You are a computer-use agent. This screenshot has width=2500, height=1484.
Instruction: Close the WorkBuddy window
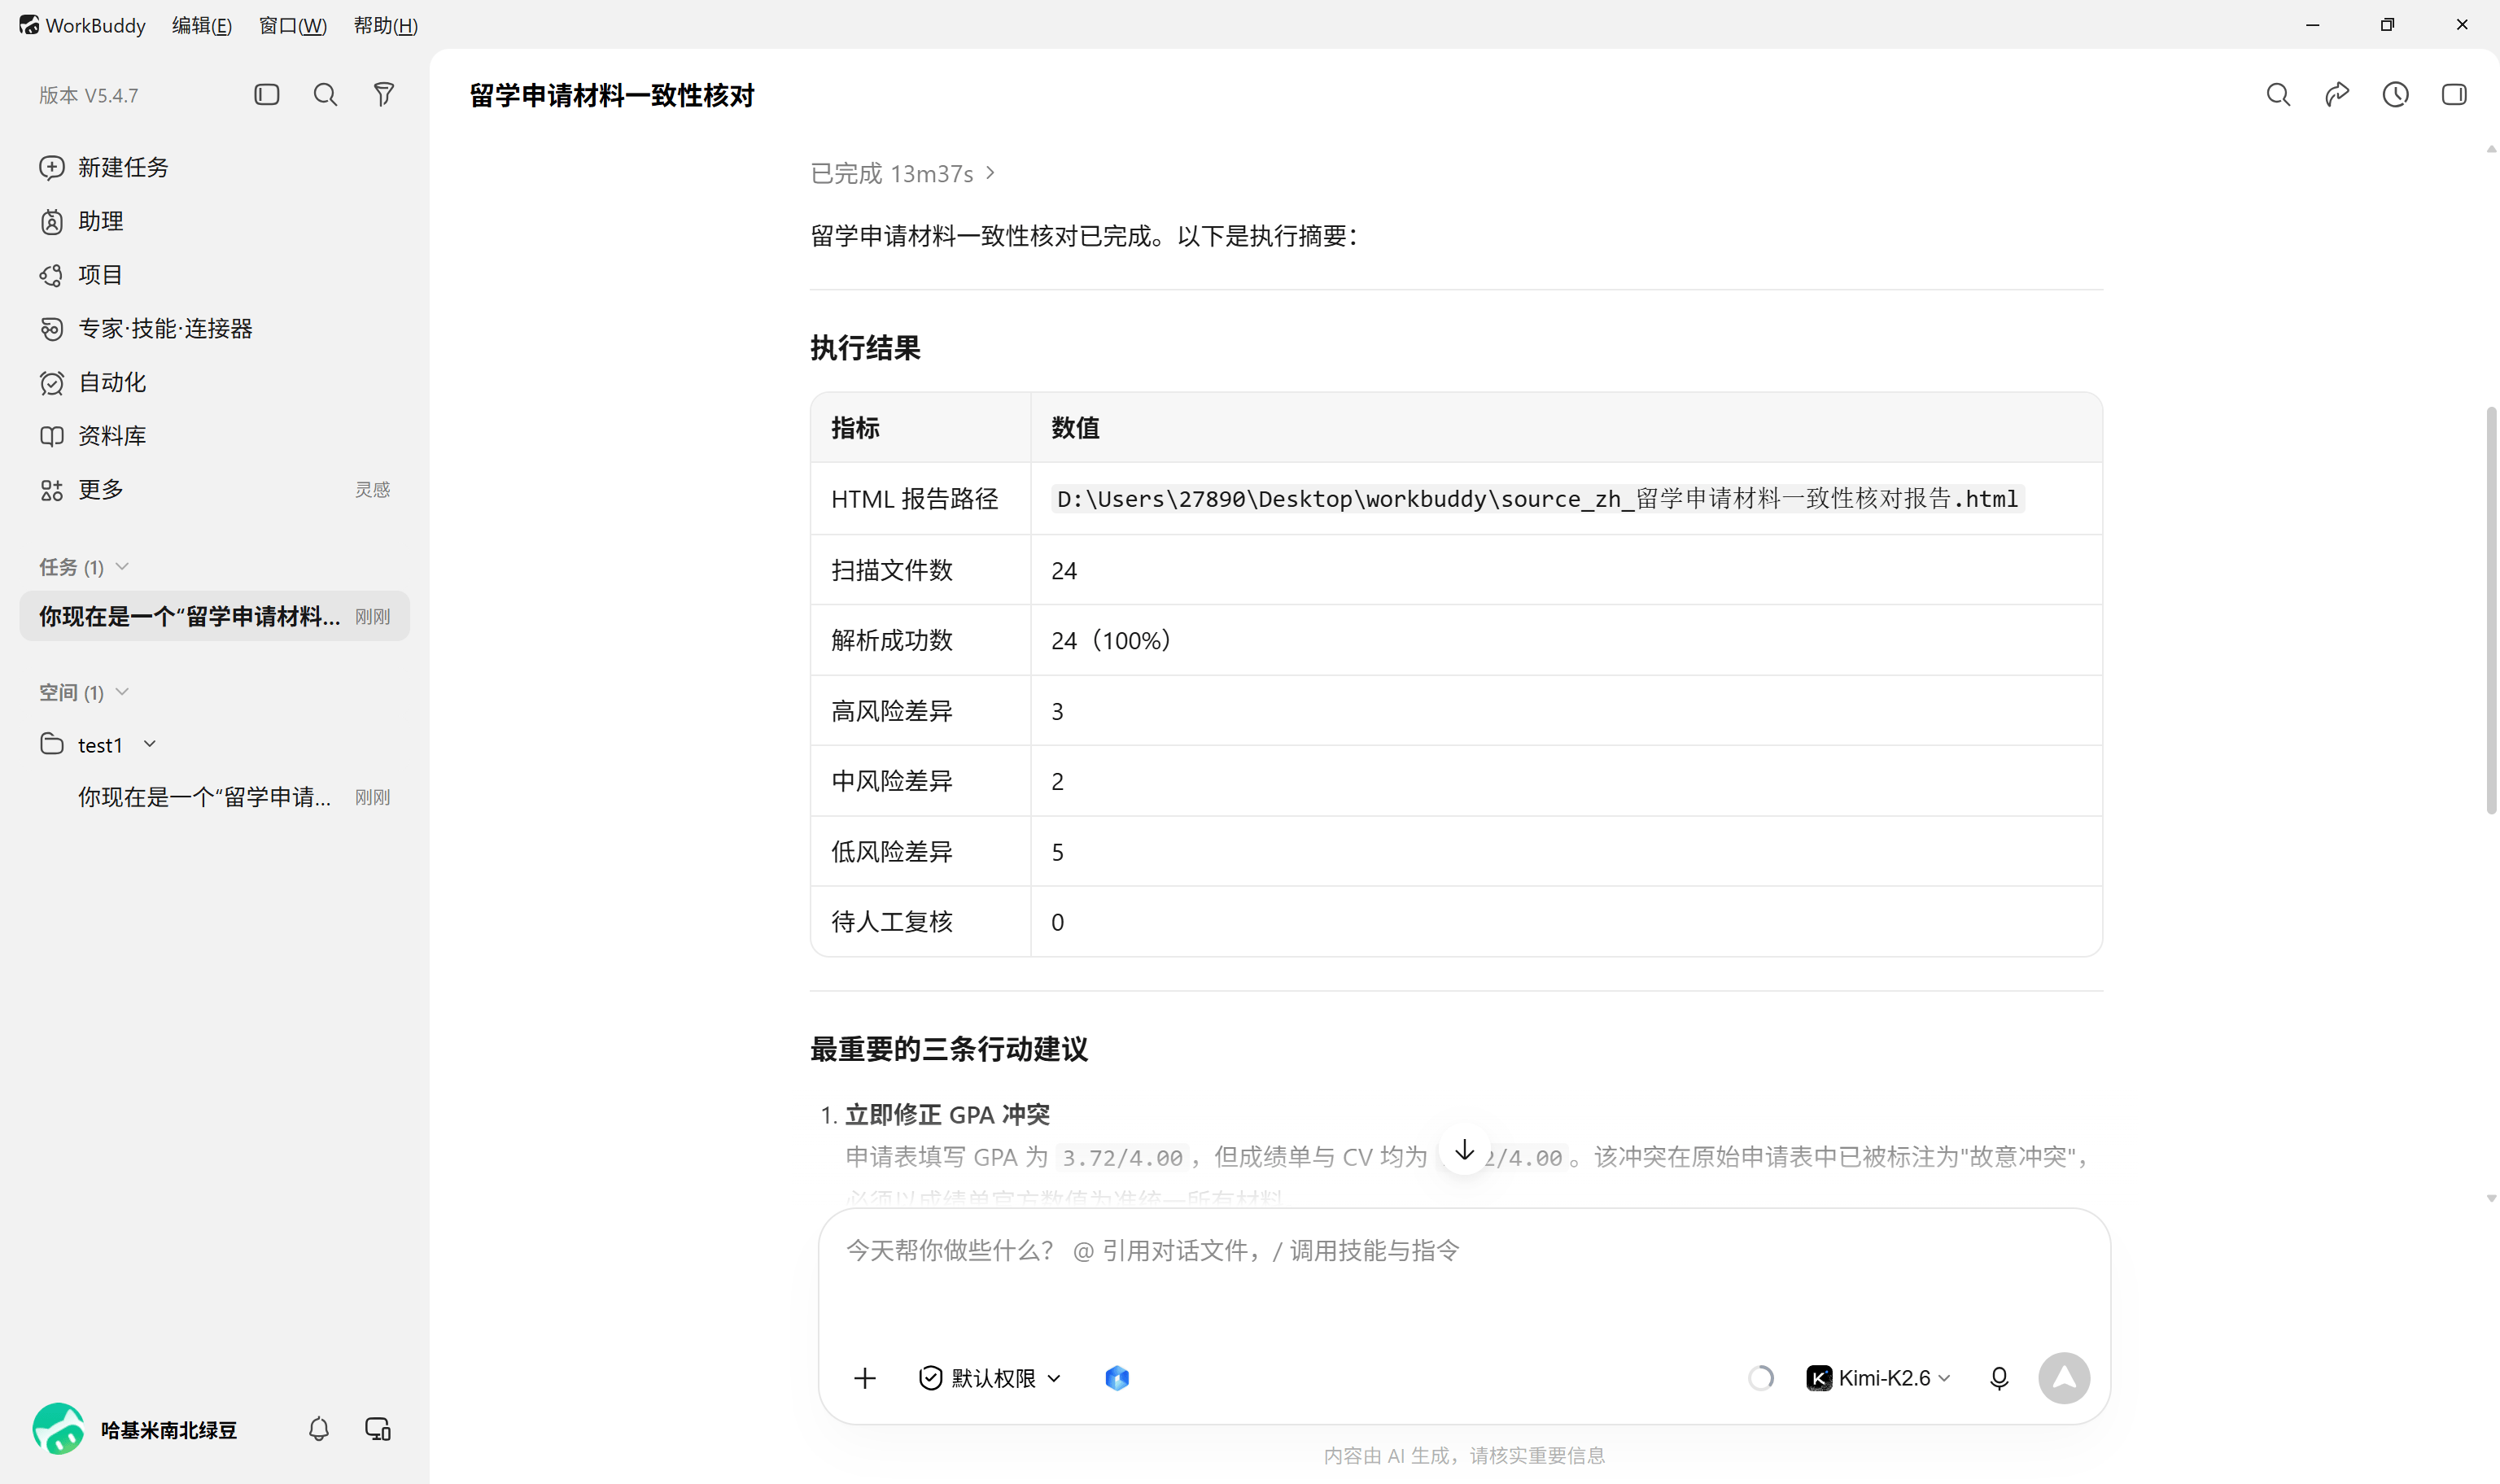click(2462, 25)
